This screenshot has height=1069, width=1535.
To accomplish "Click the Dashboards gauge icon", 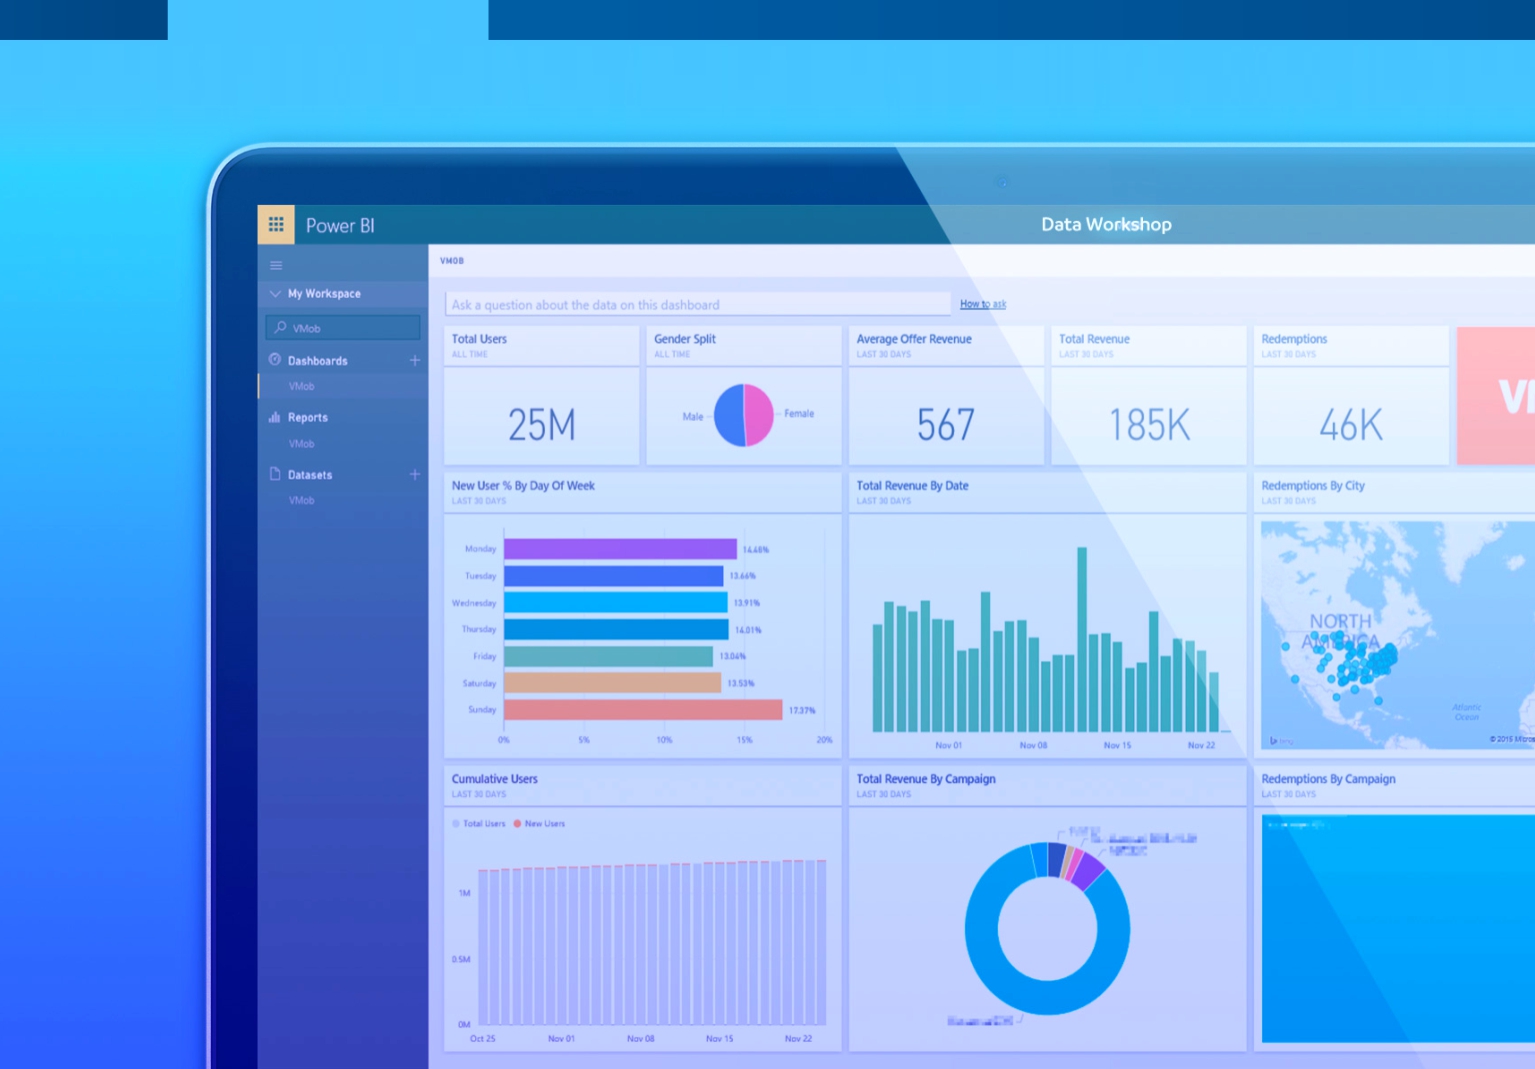I will coord(275,360).
